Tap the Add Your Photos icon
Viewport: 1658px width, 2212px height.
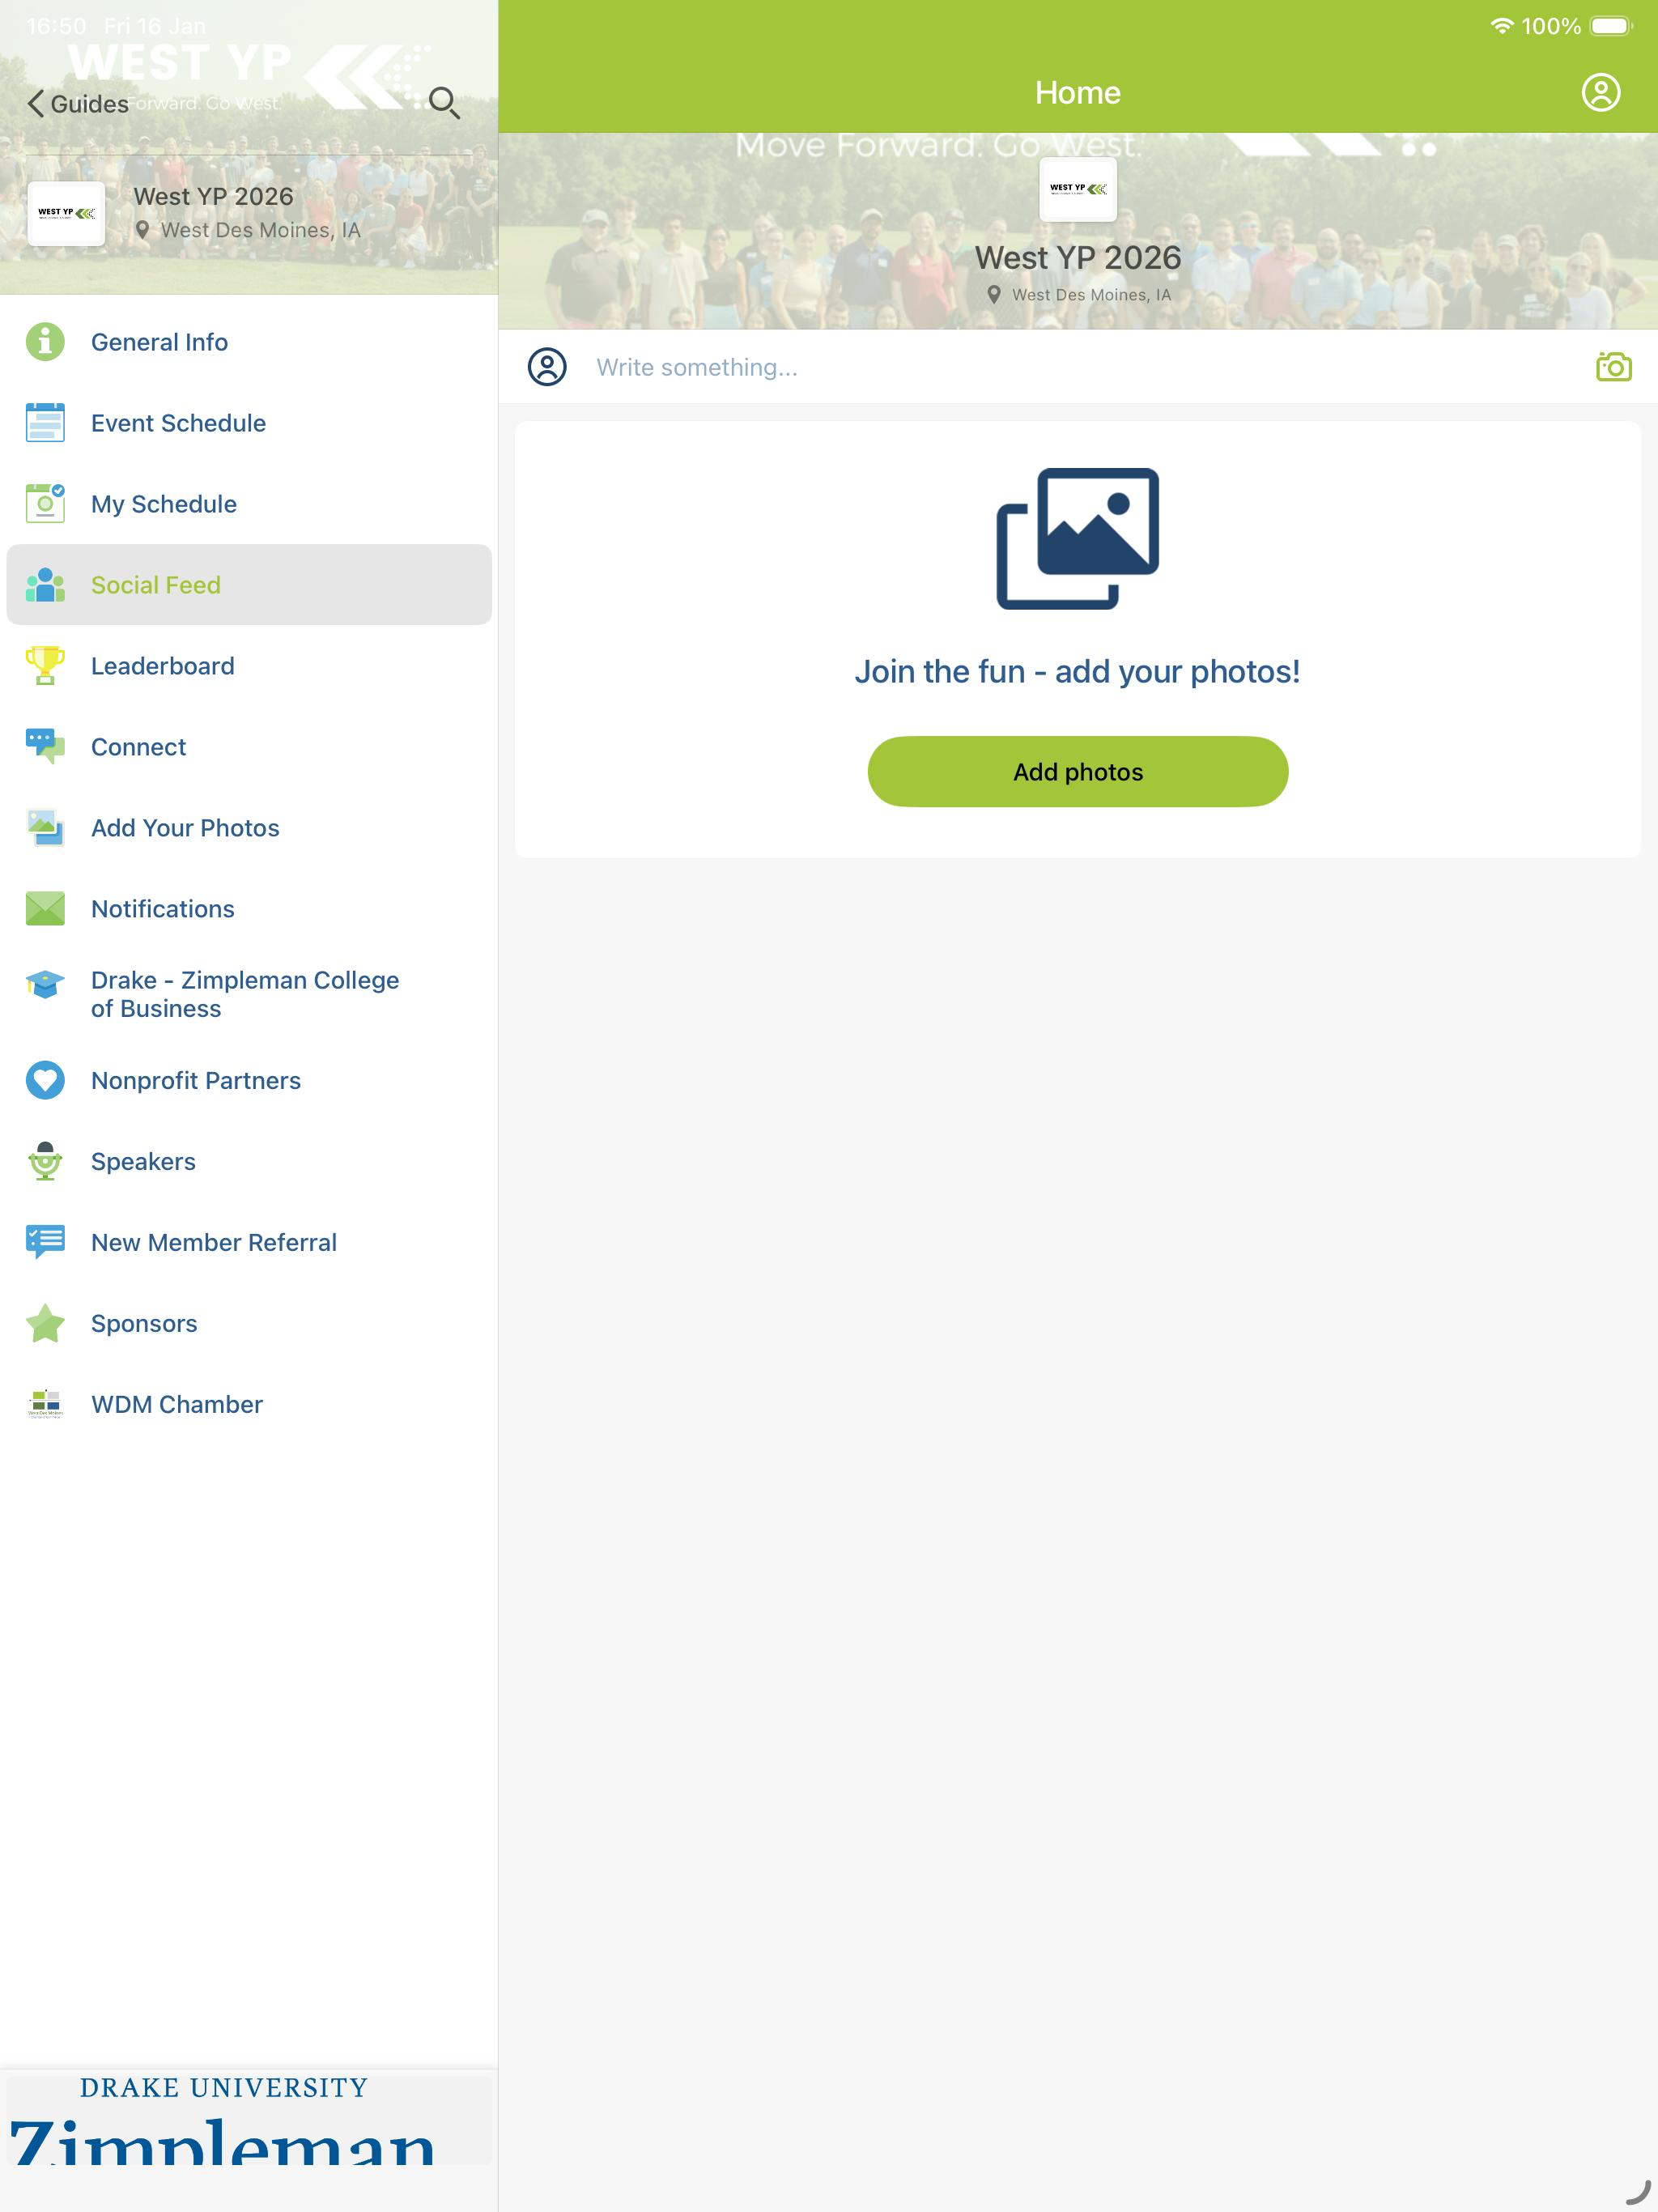tap(45, 828)
